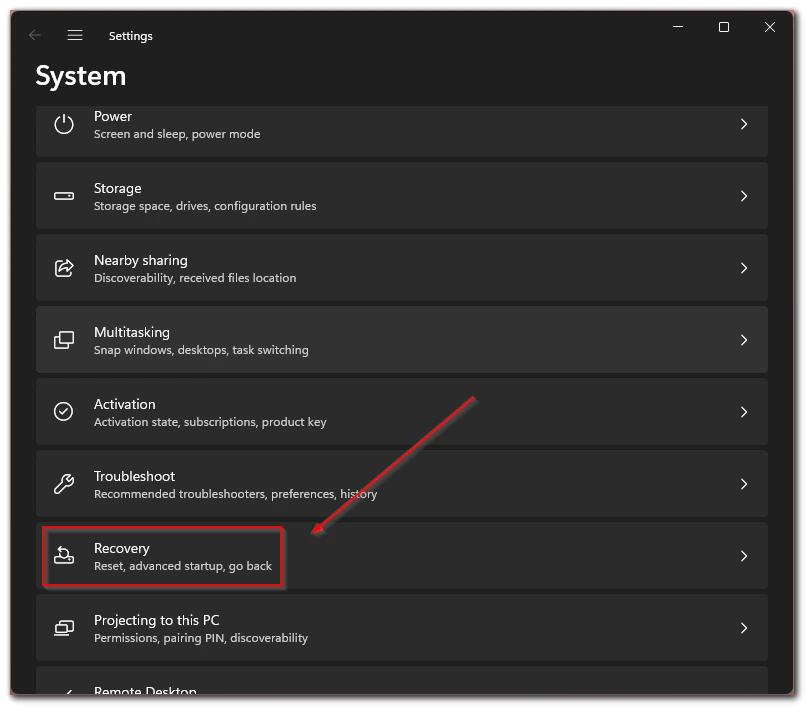Viewport: 812px width, 713px height.
Task: Click the Recovery icon
Action: tap(64, 556)
